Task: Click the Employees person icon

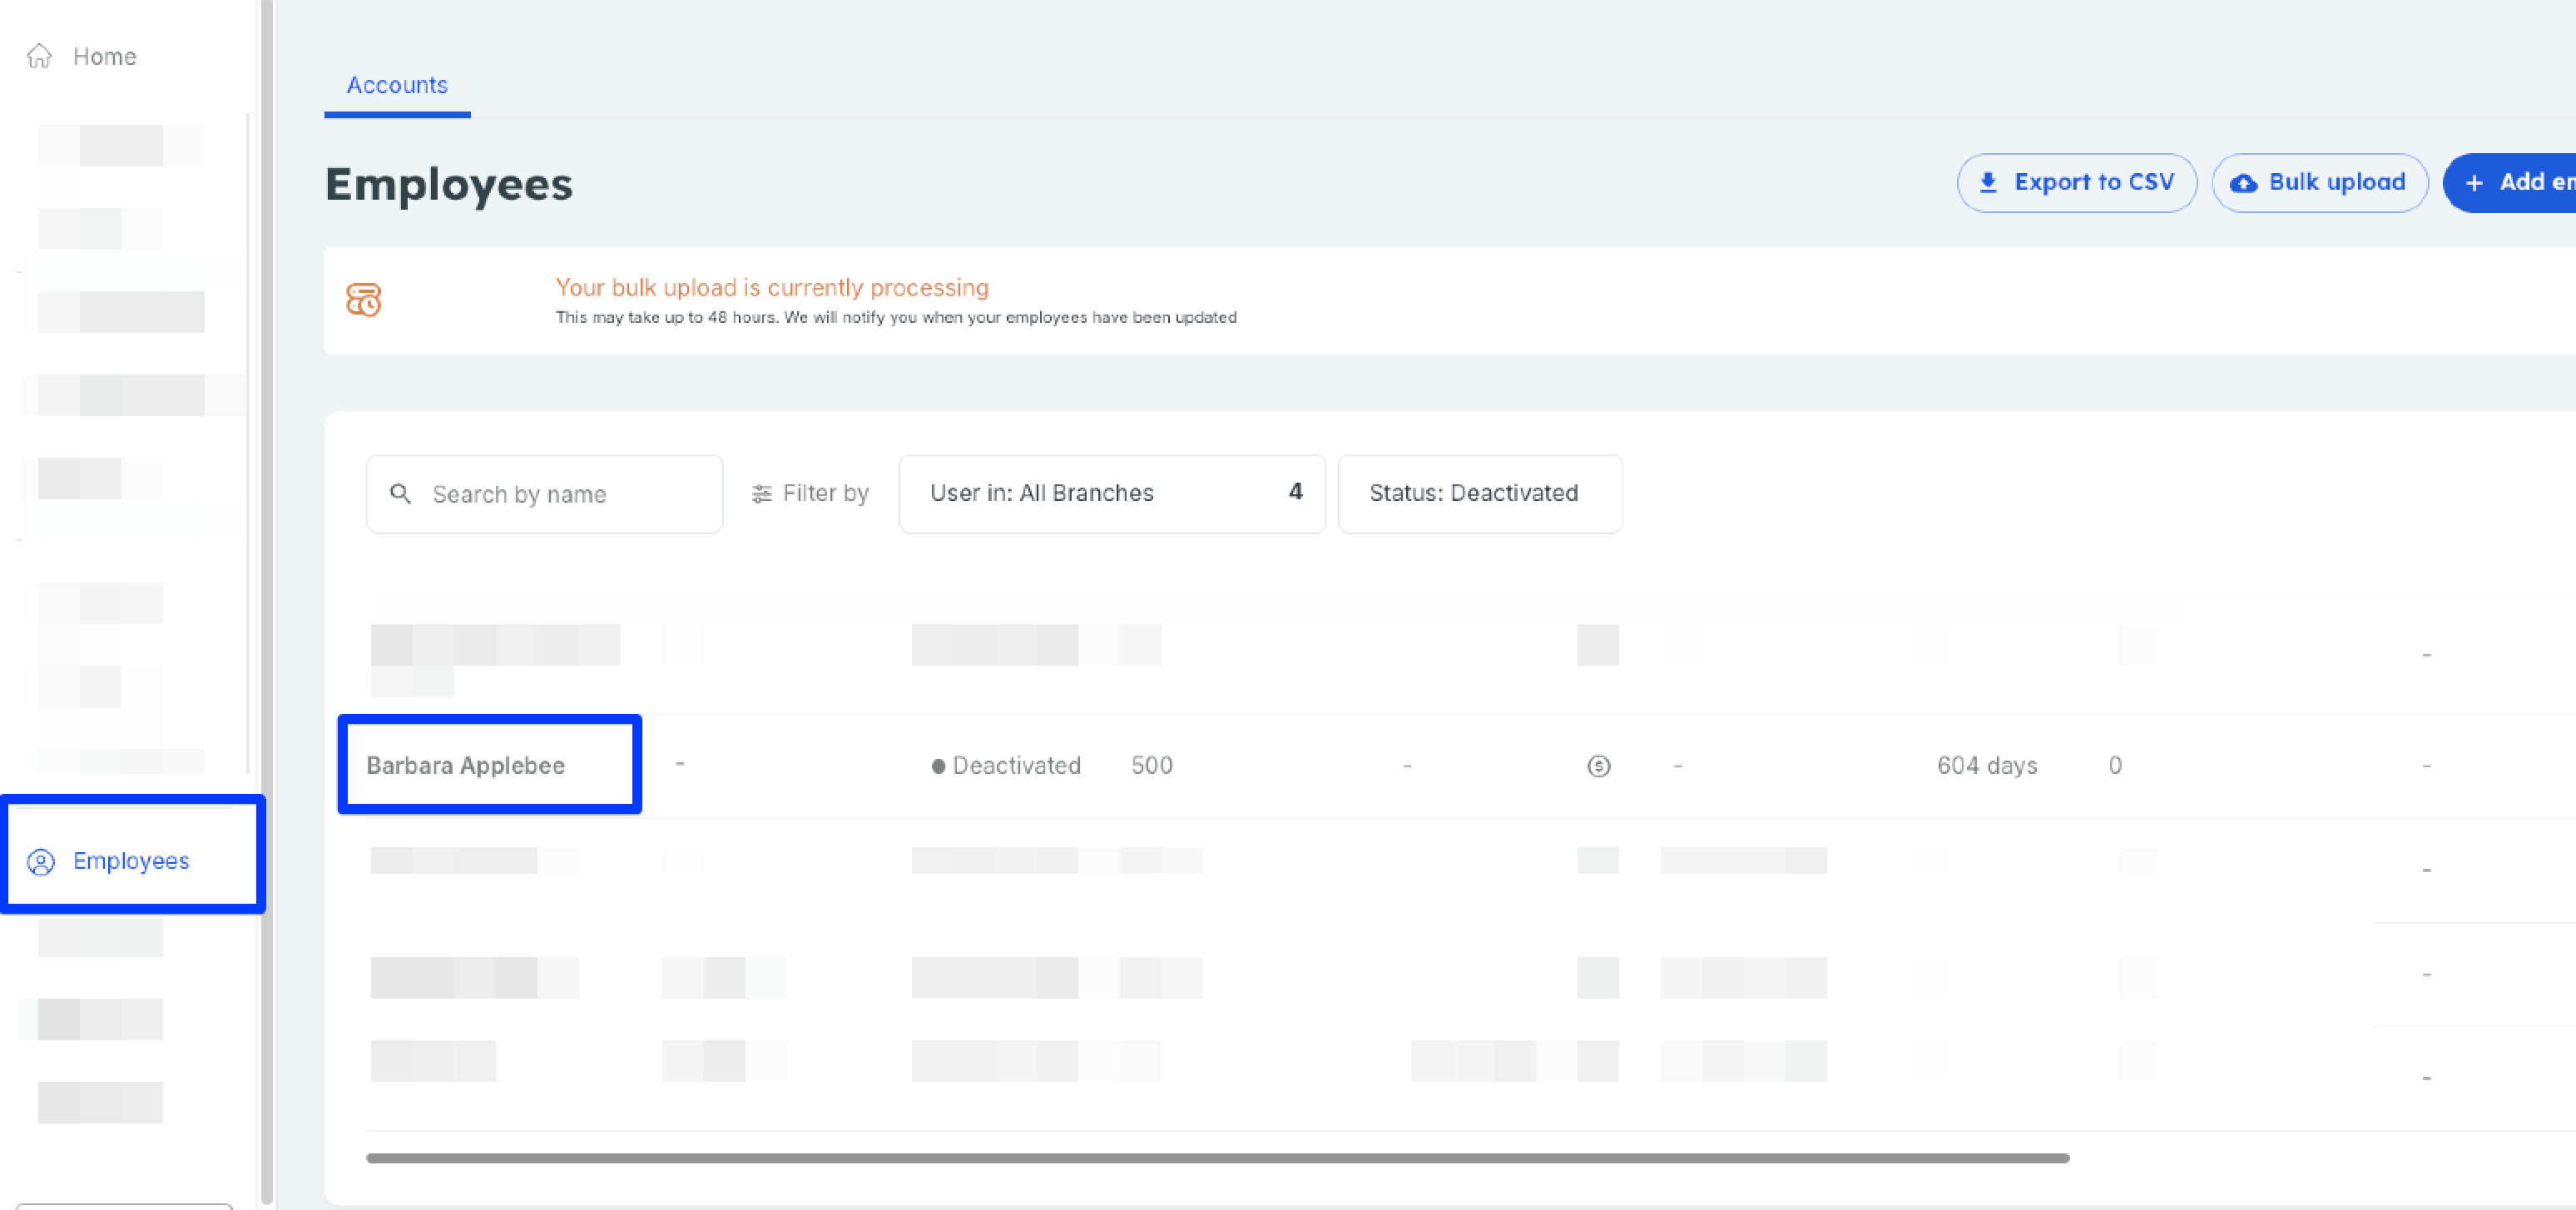Action: (41, 862)
